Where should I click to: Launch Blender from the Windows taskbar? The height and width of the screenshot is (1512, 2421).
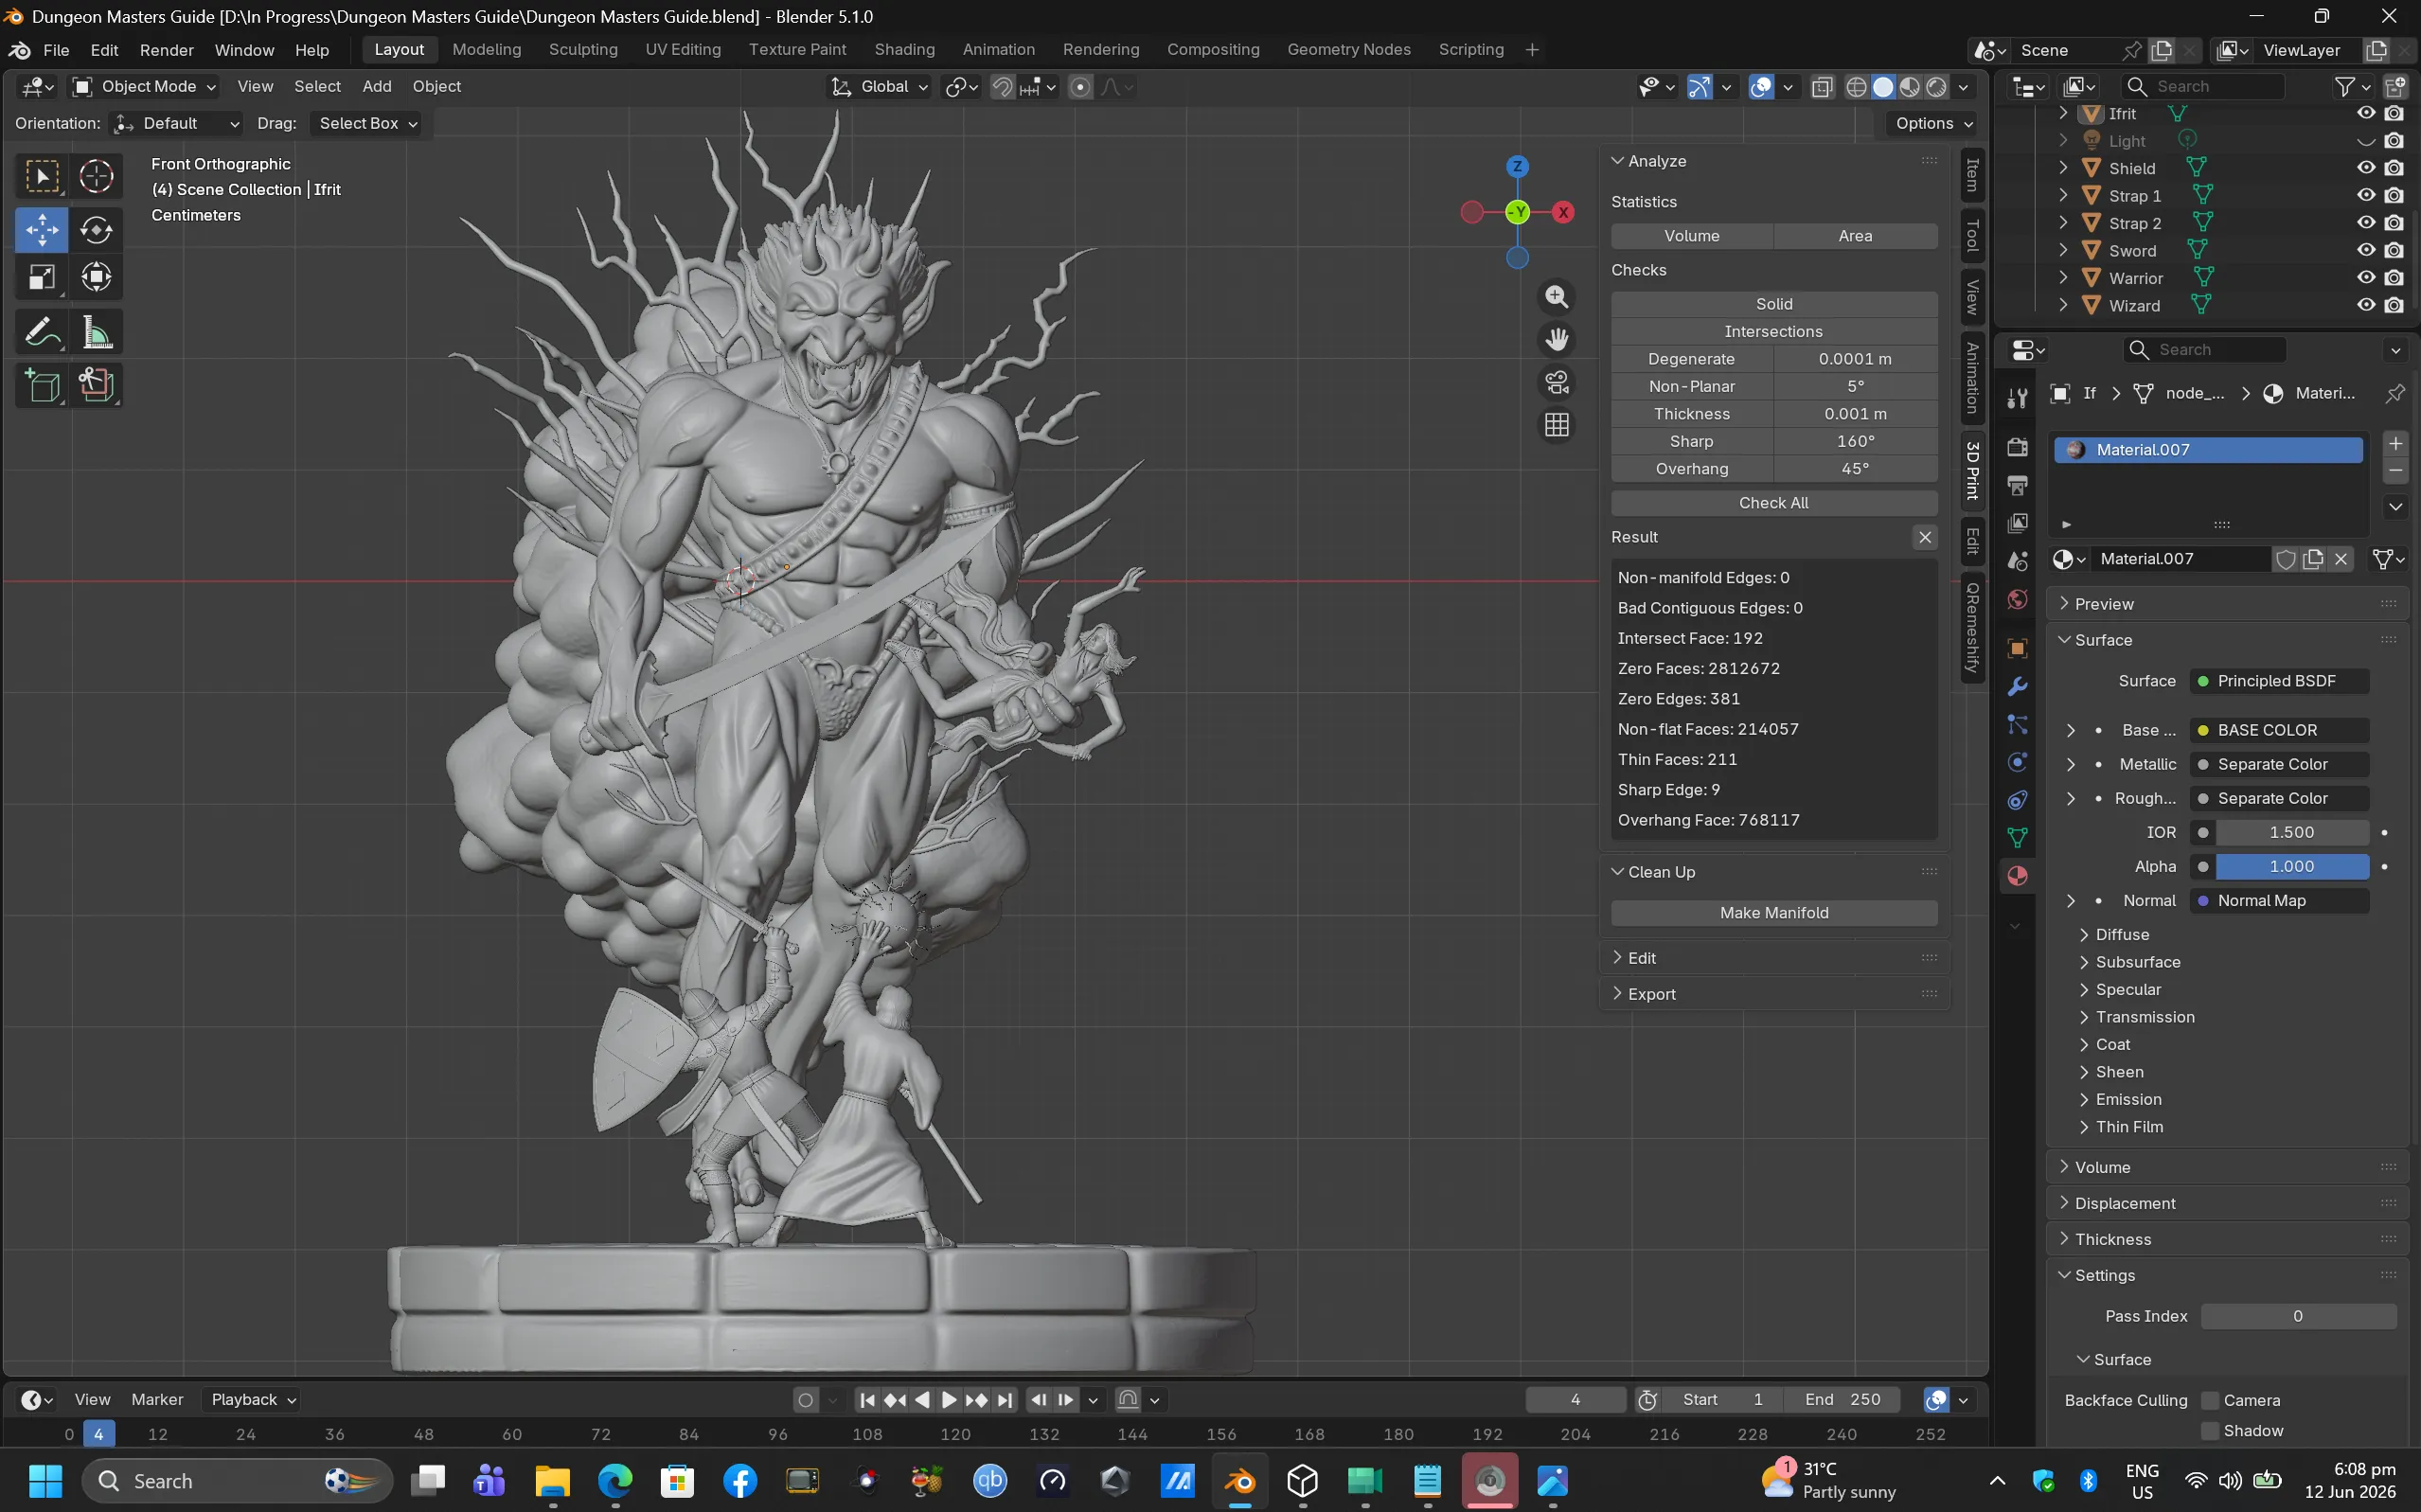point(1240,1481)
